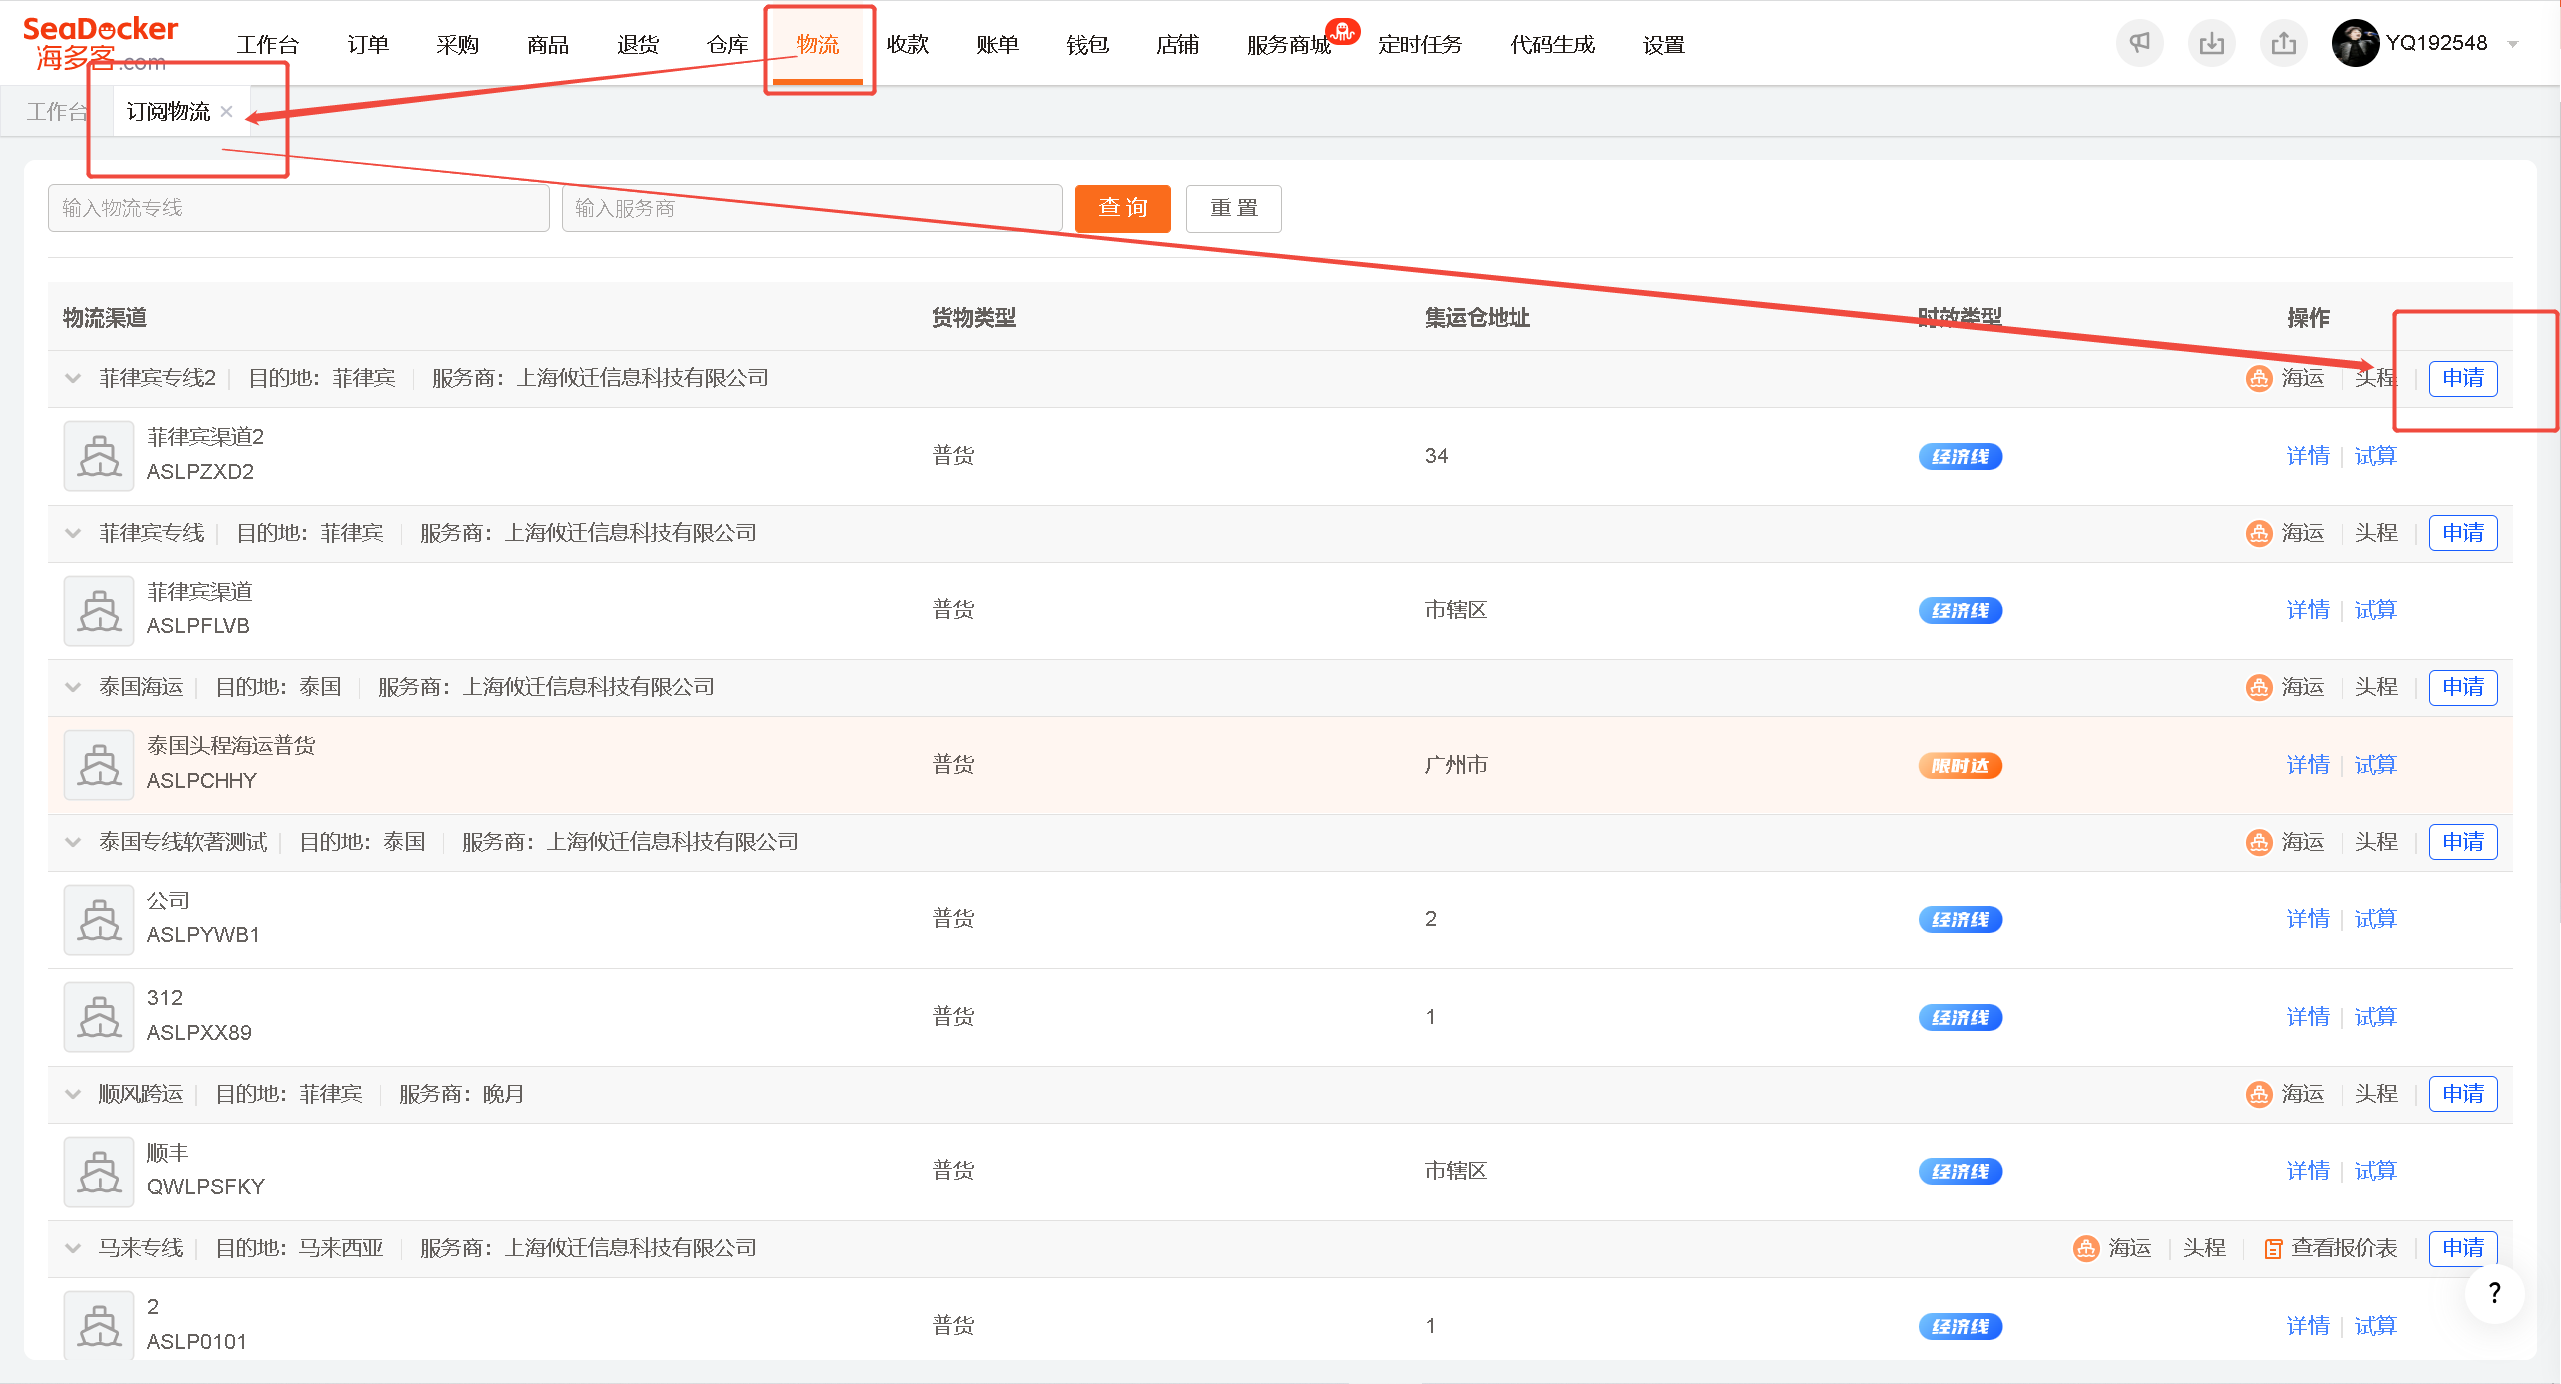Click the quote sheet icon for 马来专线
Screen dimensions: 2561x1384
(2272, 1249)
